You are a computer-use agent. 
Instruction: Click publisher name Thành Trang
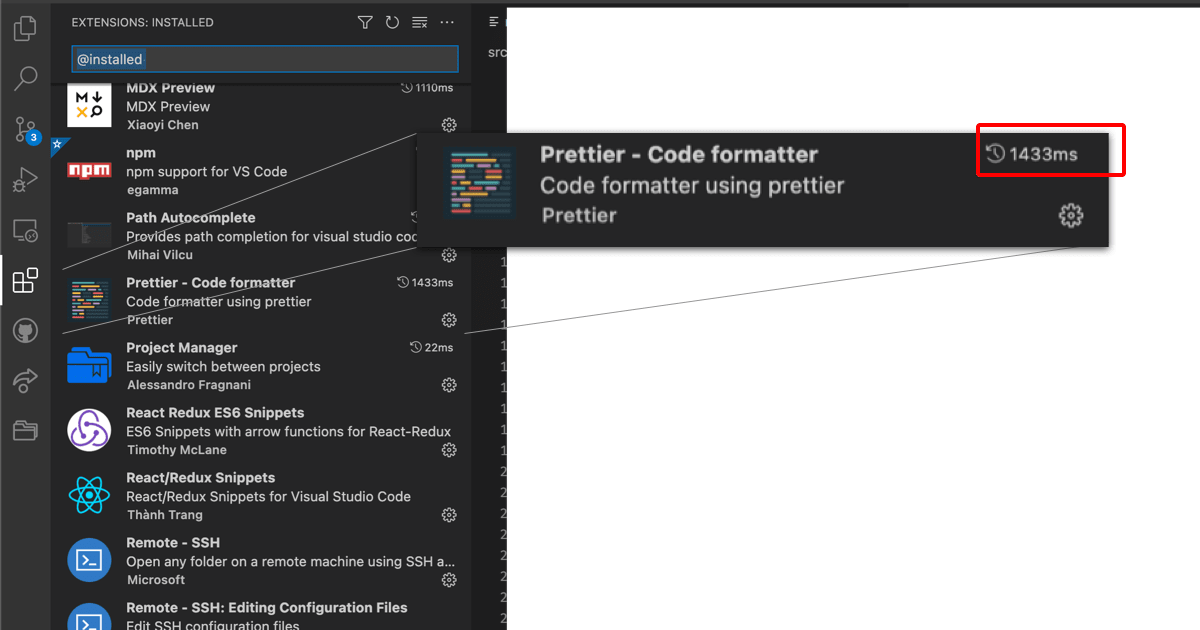(x=165, y=515)
